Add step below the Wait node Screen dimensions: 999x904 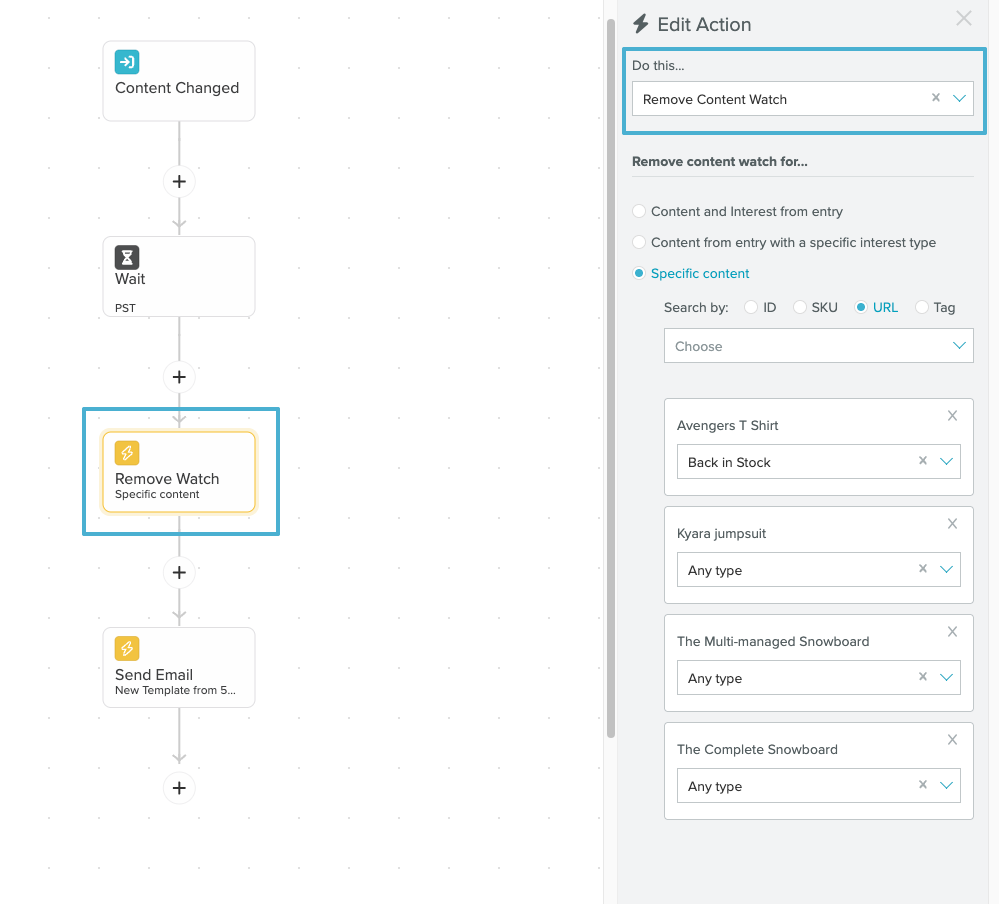179,377
